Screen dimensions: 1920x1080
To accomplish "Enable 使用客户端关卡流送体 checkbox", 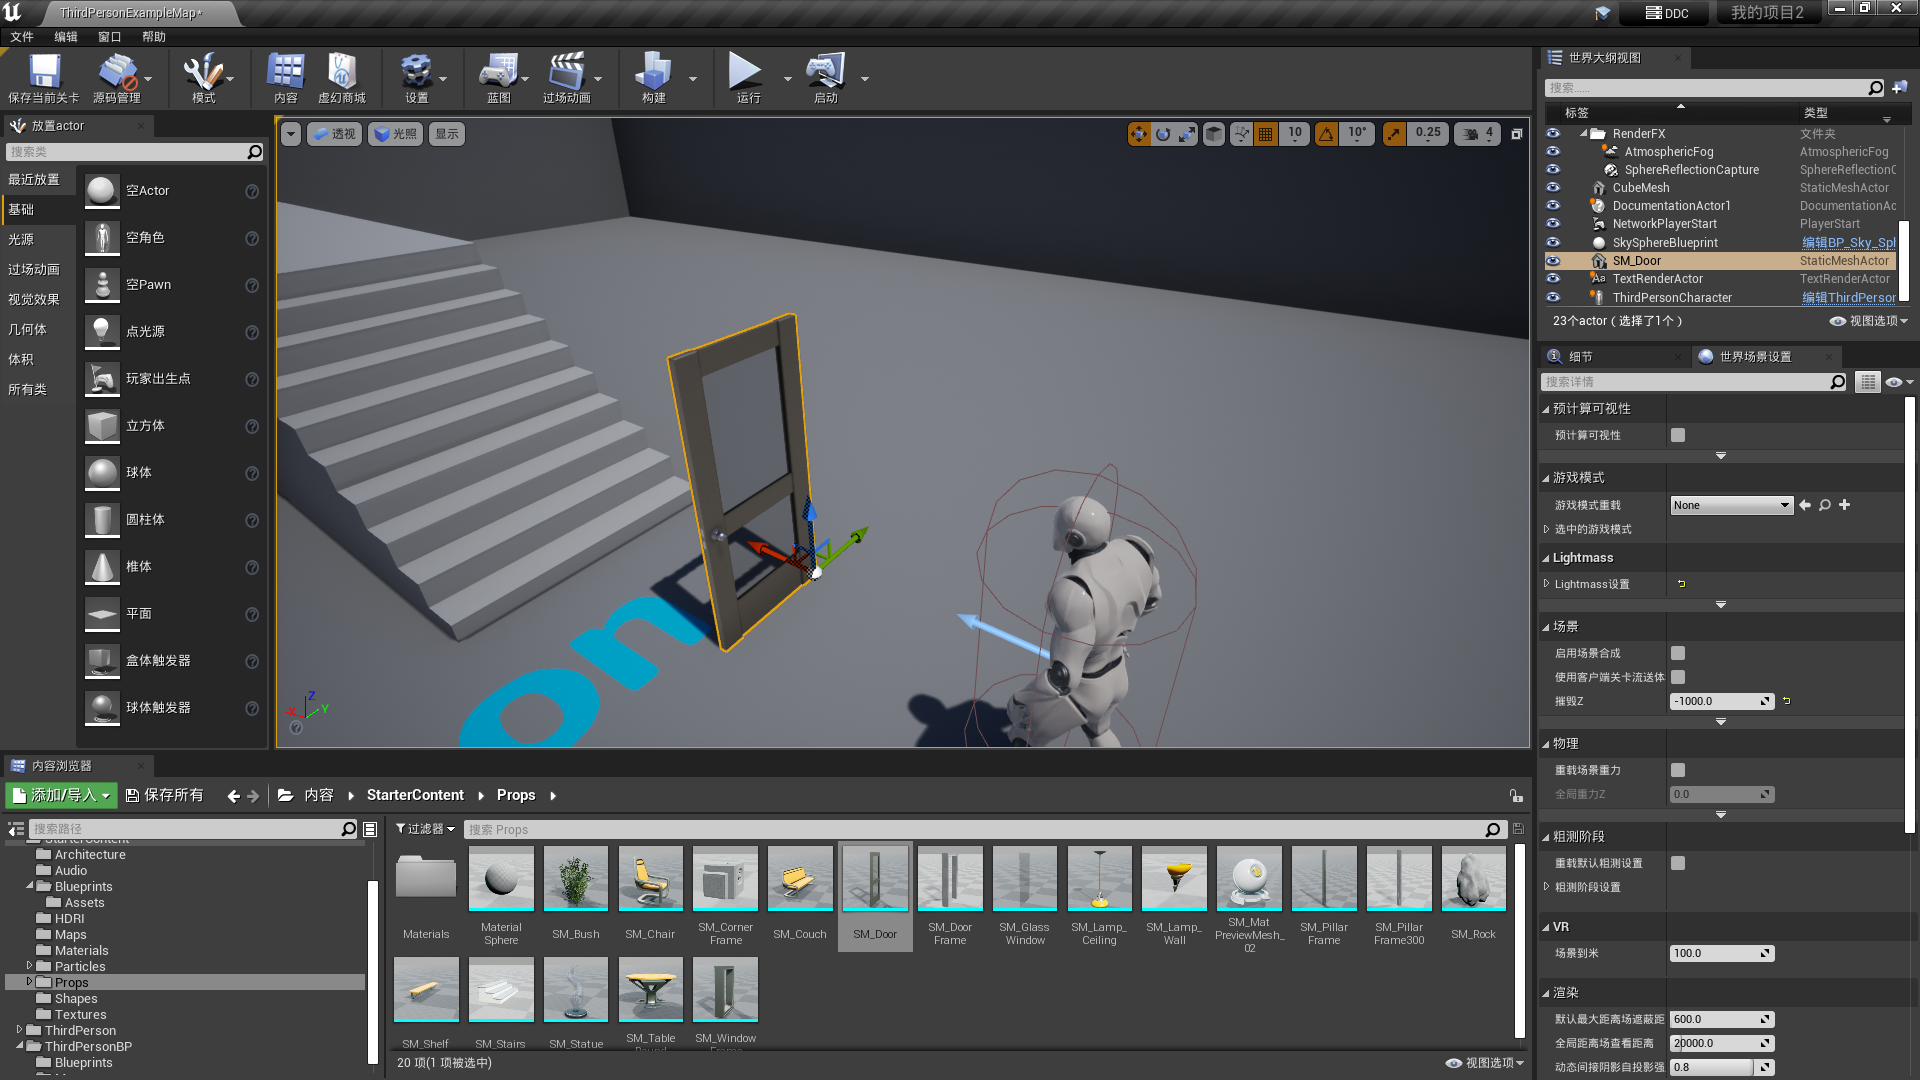I will (1678, 677).
